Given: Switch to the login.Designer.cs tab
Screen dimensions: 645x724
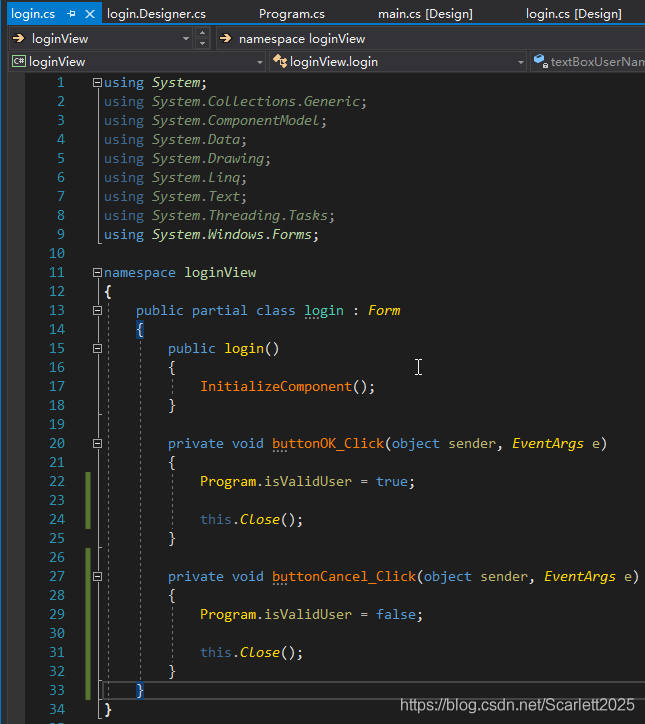Looking at the screenshot, I should click(156, 14).
